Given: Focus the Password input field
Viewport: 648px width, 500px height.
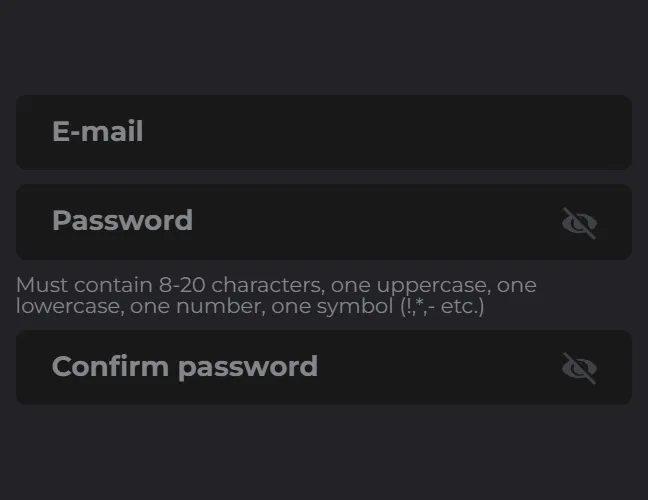Looking at the screenshot, I should tap(324, 222).
